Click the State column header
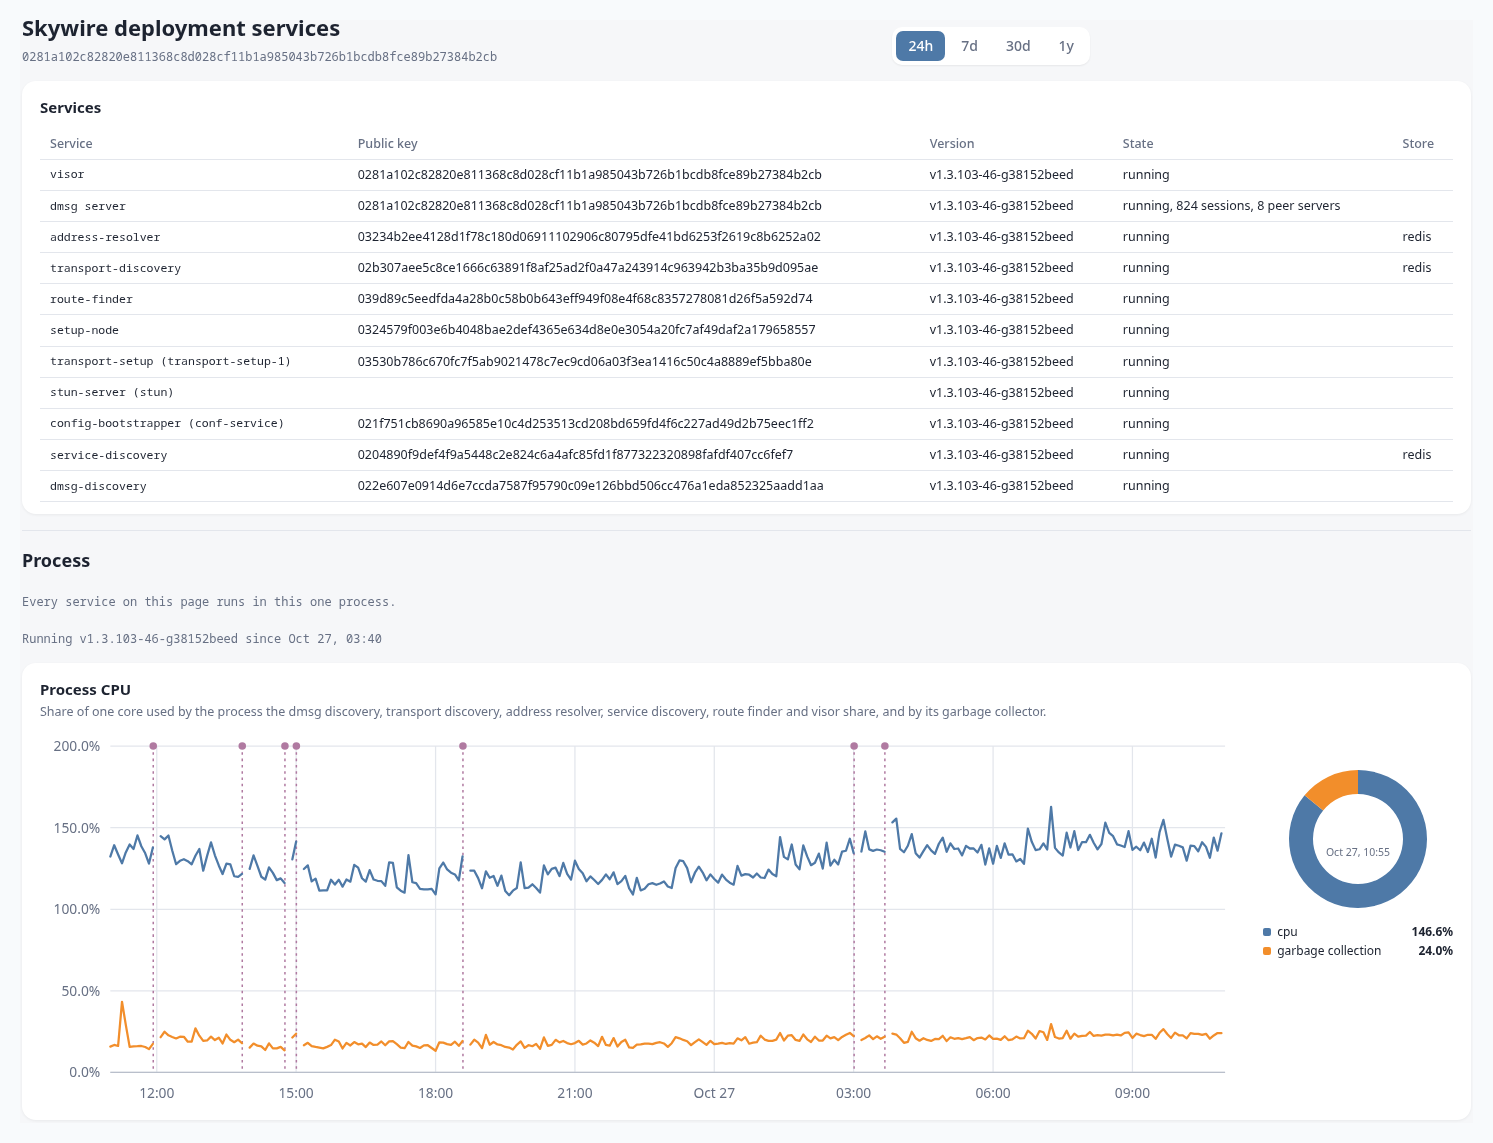This screenshot has height=1143, width=1493. point(1138,144)
